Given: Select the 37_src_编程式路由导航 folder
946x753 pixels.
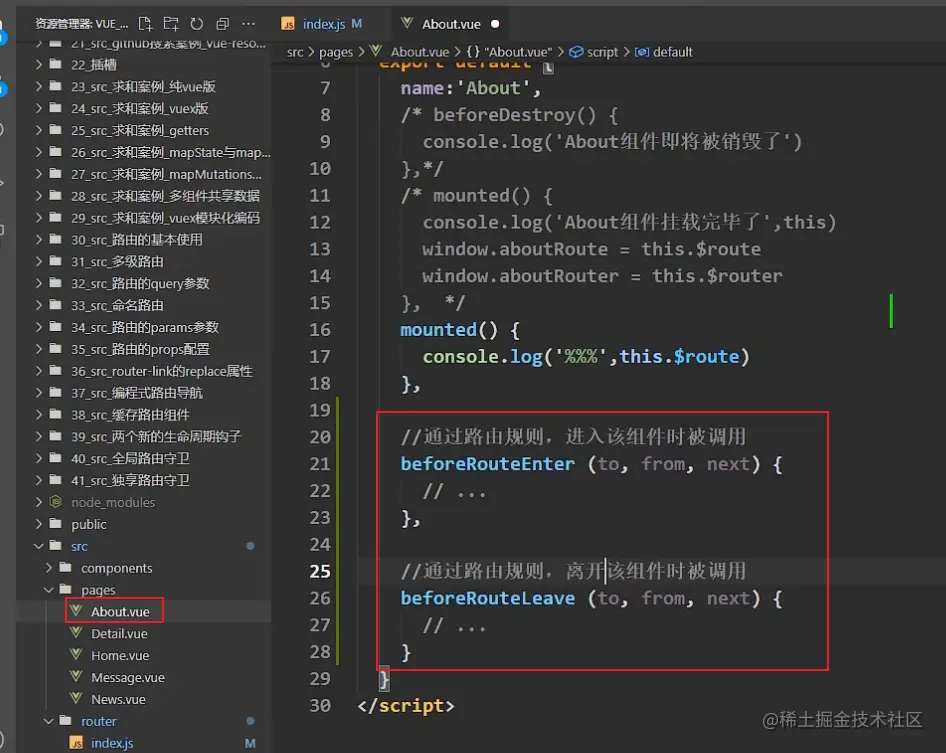Looking at the screenshot, I should (136, 393).
